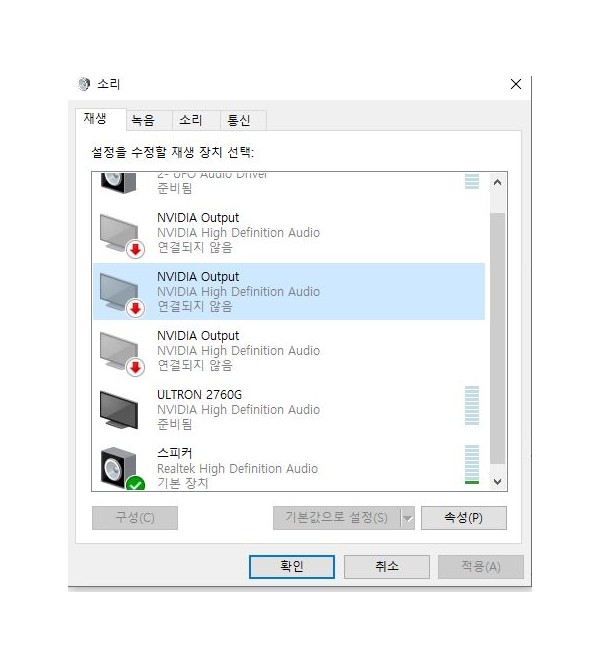Open 속성(P) for selected device
This screenshot has height=667, width=600.
(x=463, y=518)
